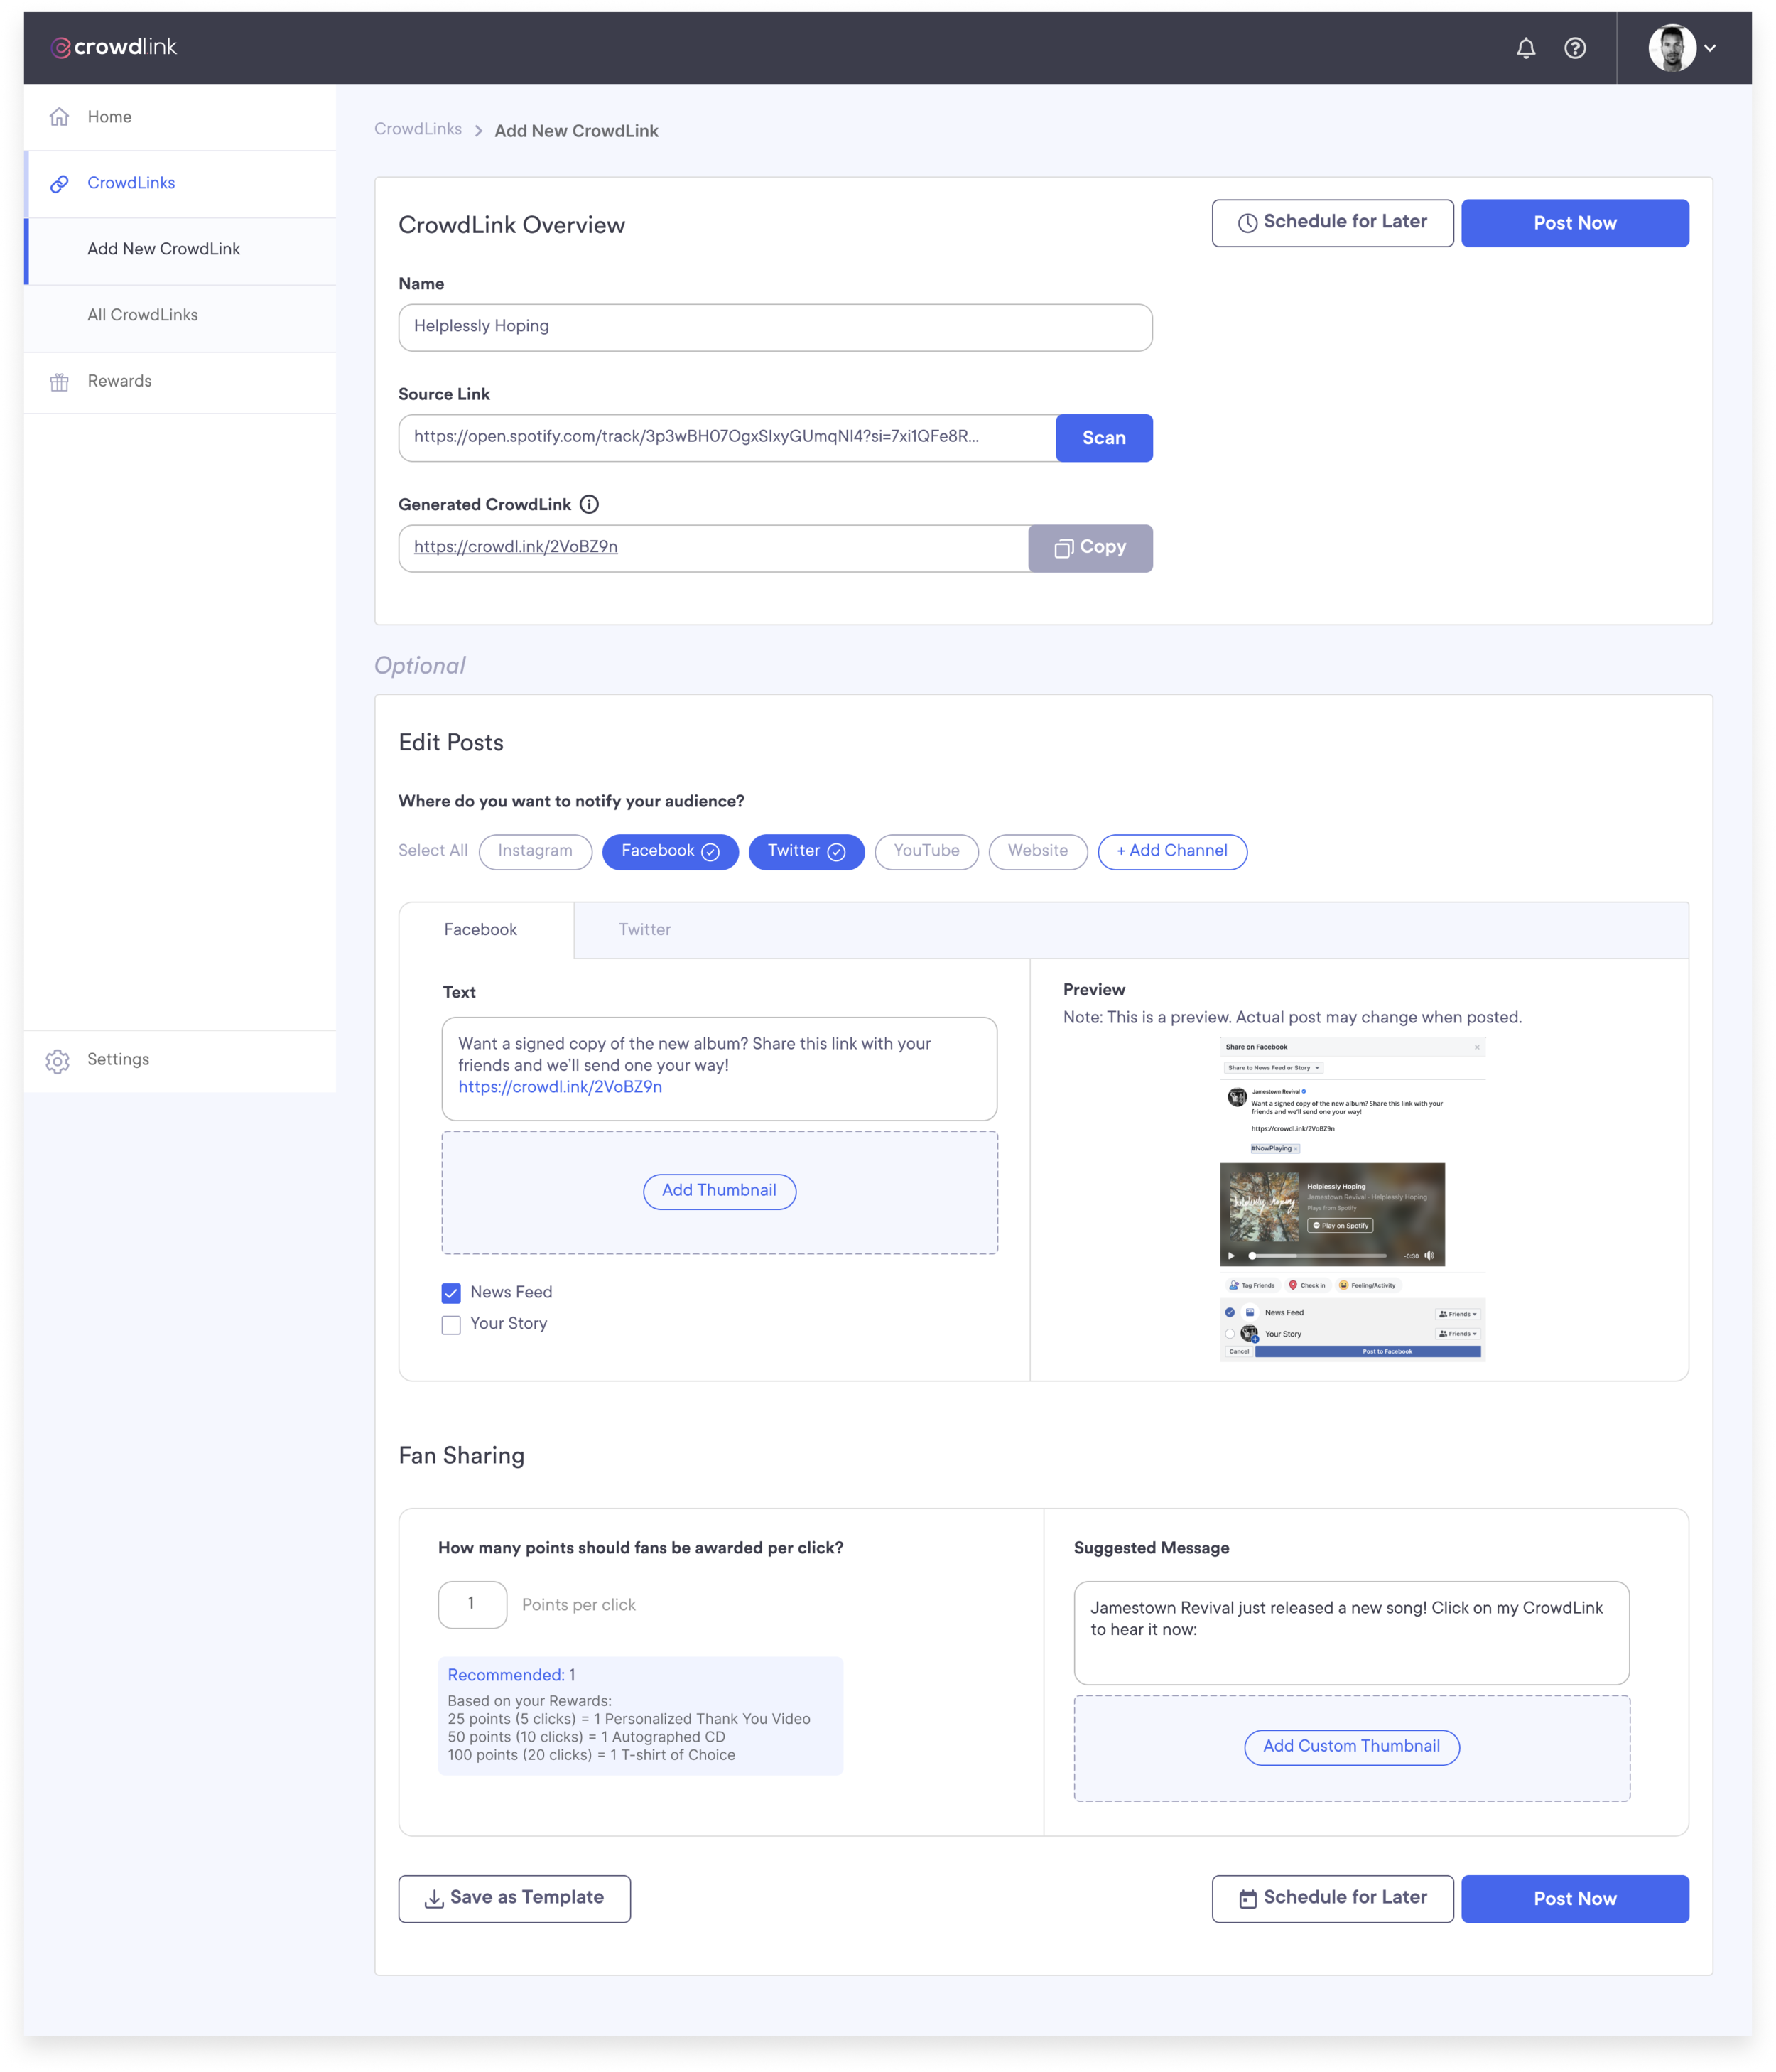Select the Instagram channel chip
The height and width of the screenshot is (2072, 1776).
[x=535, y=851]
